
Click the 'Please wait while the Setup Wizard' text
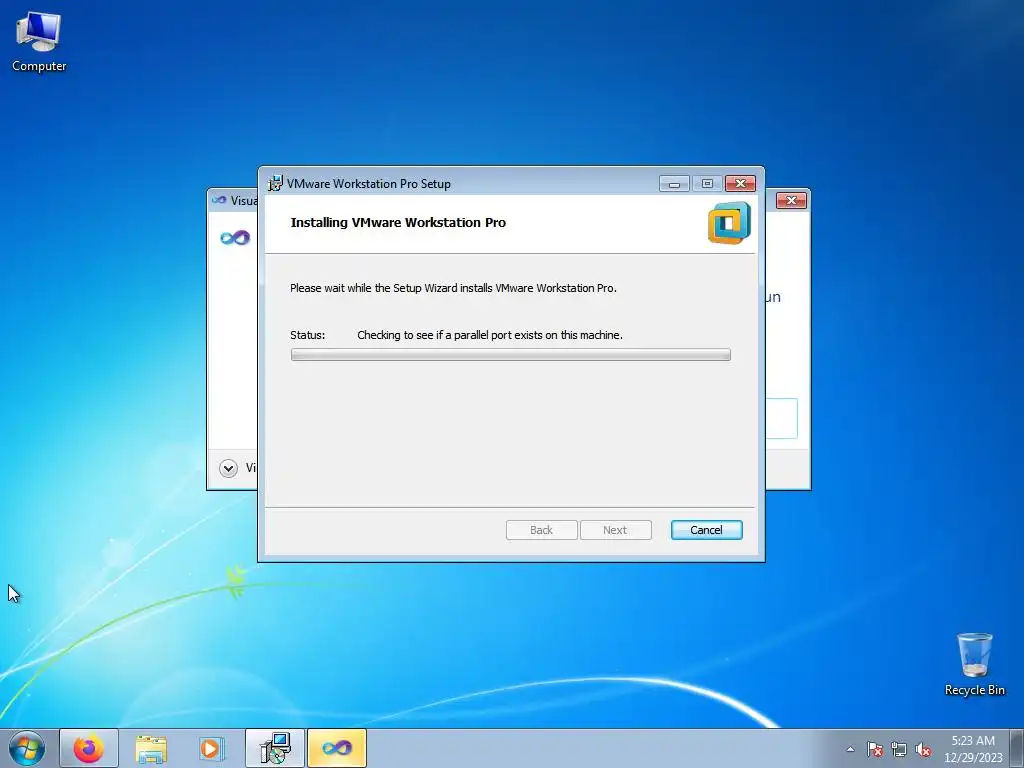pos(453,288)
